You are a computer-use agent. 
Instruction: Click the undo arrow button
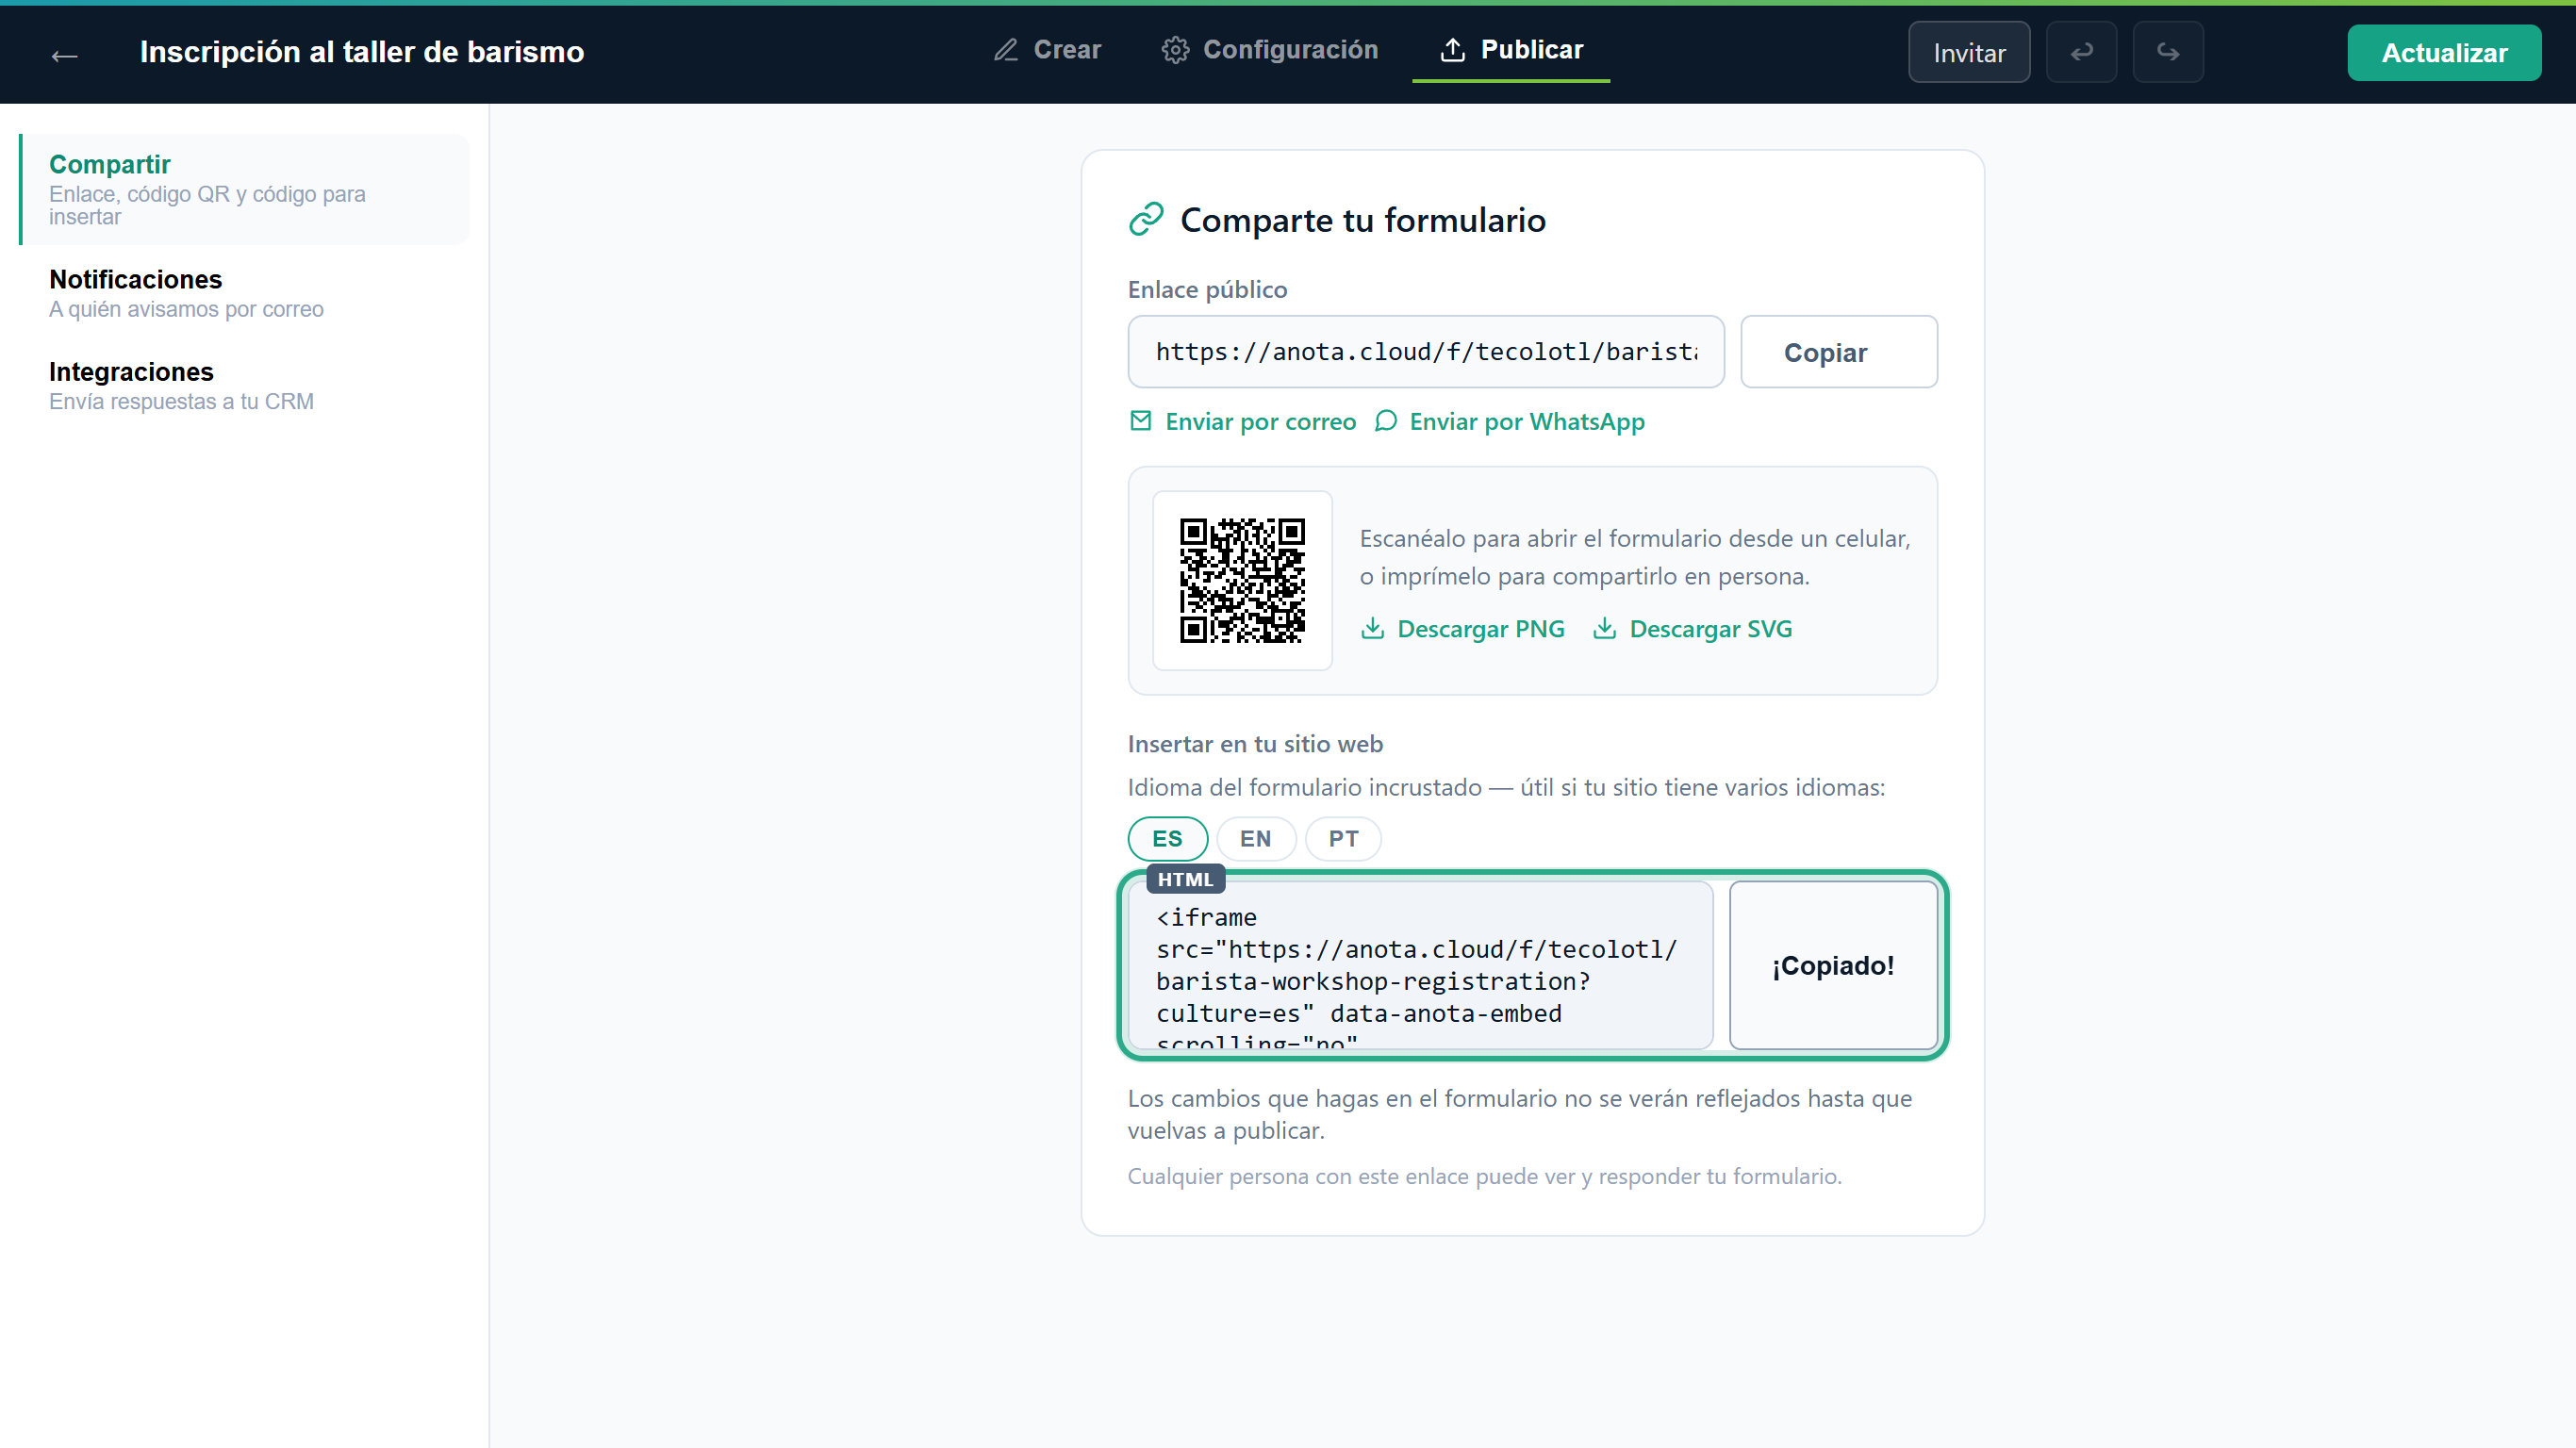point(2081,52)
